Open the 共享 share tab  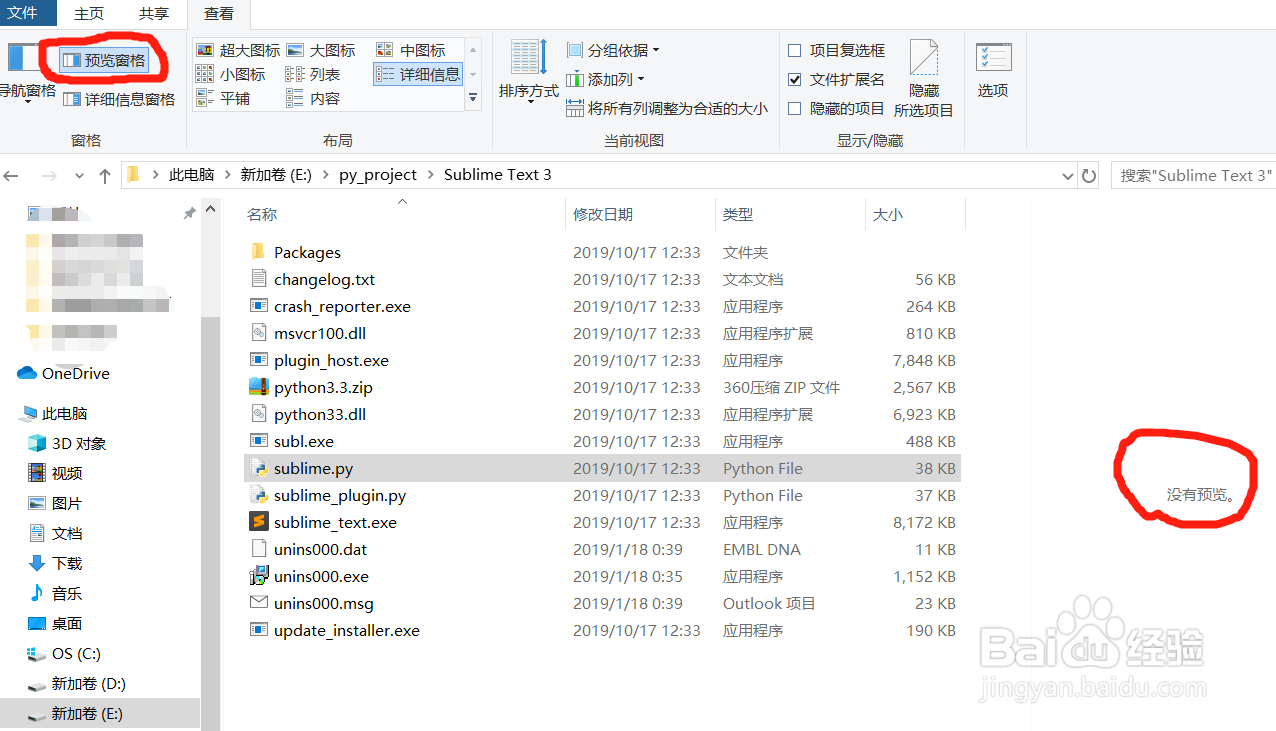(x=154, y=14)
